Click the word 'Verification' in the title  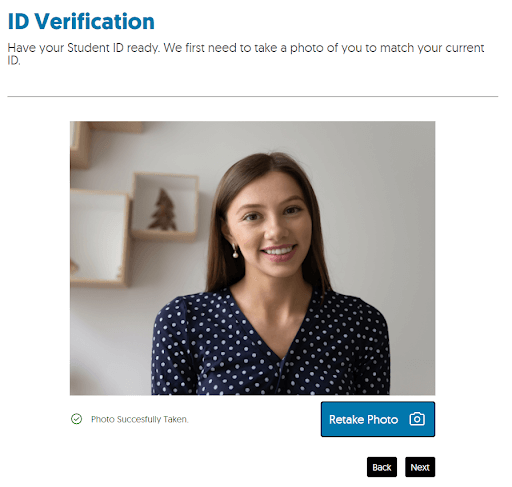point(95,21)
